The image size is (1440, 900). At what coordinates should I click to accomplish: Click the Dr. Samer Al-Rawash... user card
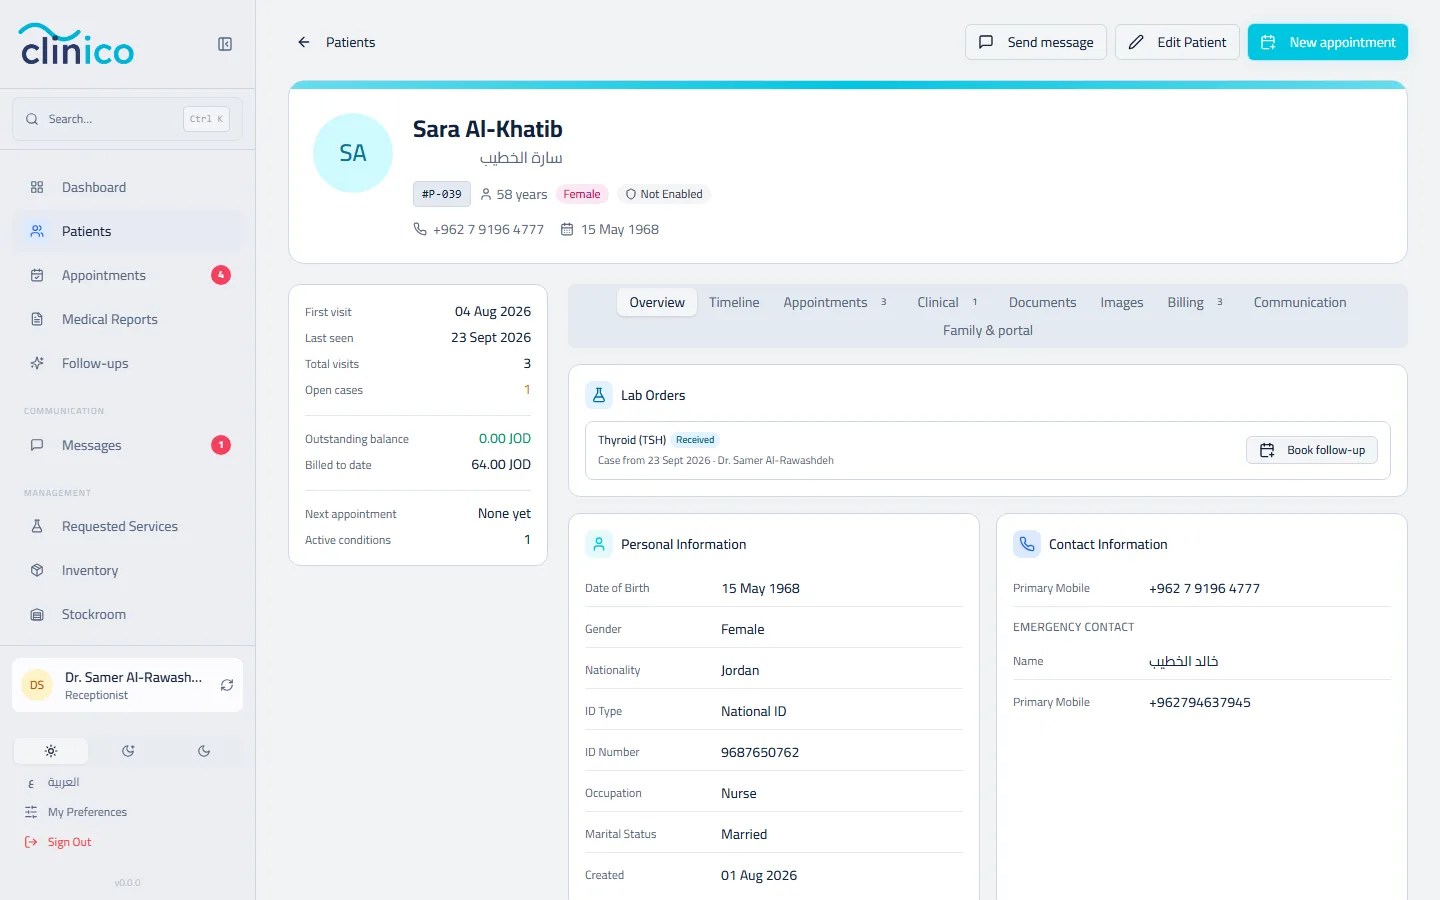click(x=127, y=685)
